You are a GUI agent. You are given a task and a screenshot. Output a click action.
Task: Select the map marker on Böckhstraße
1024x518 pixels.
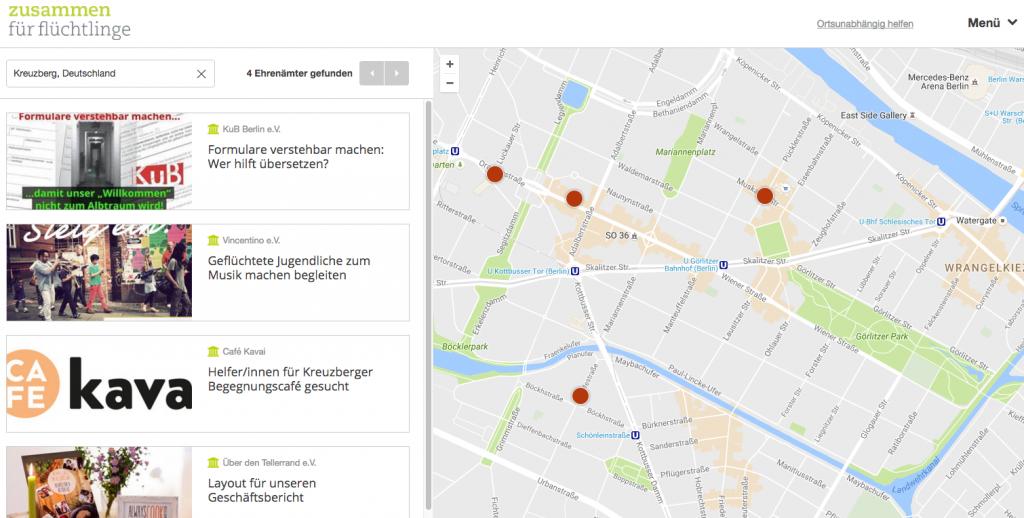pos(580,395)
